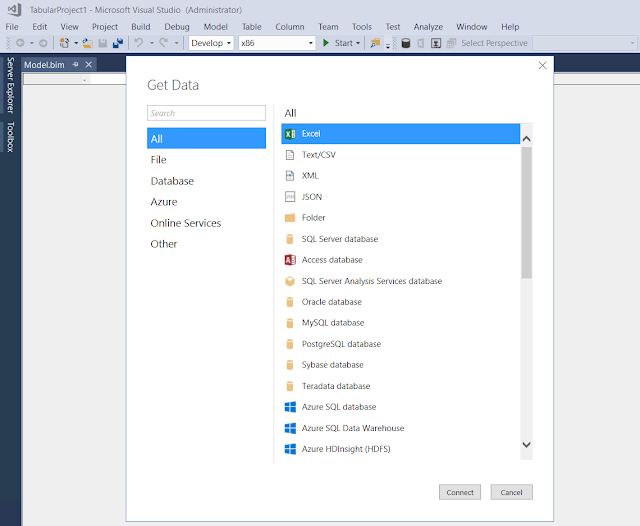Expand the Start button dropdown arrow

click(358, 43)
